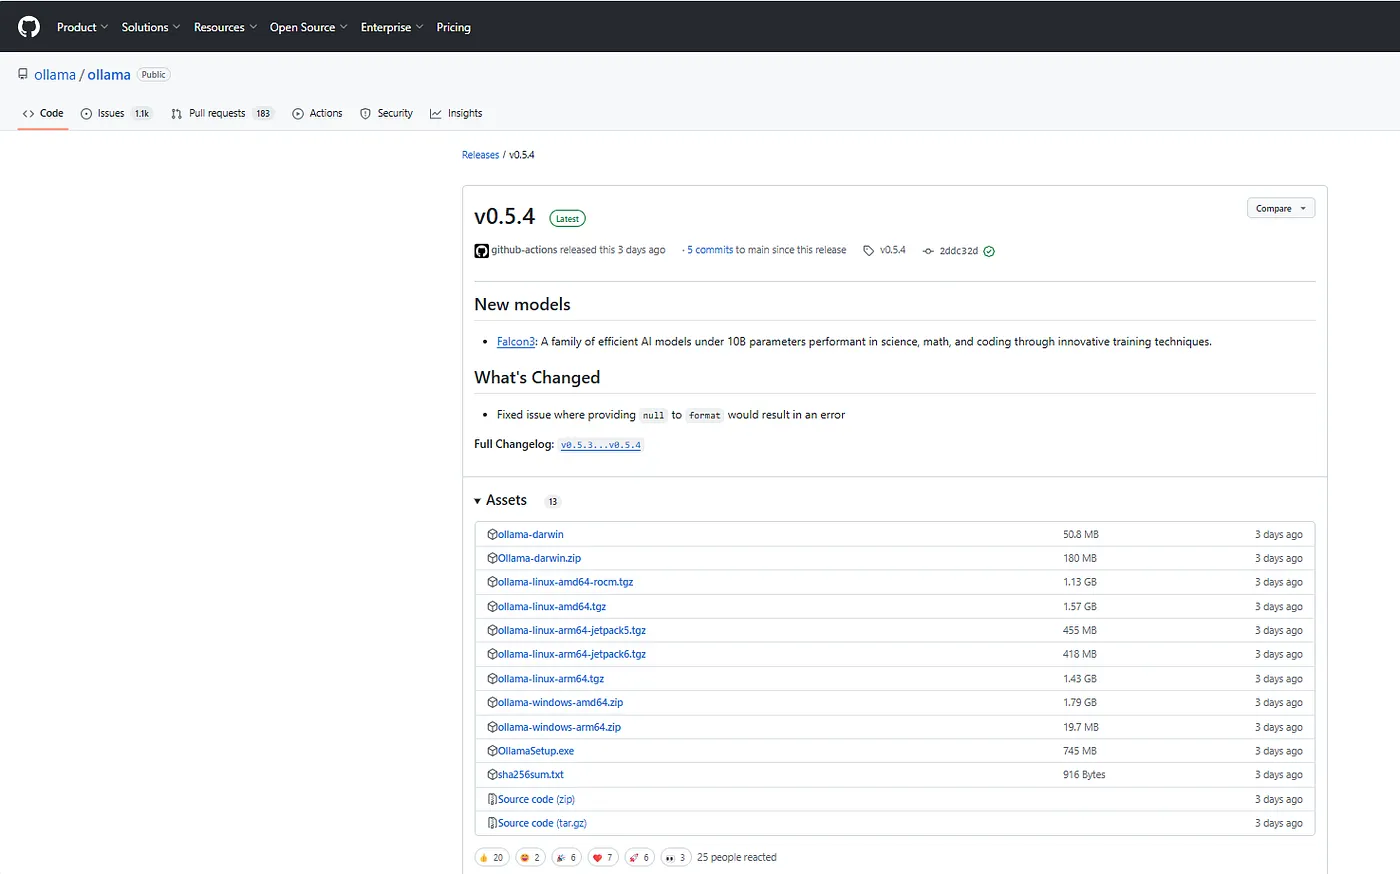
Task: Open the Solutions menu
Action: pos(151,27)
